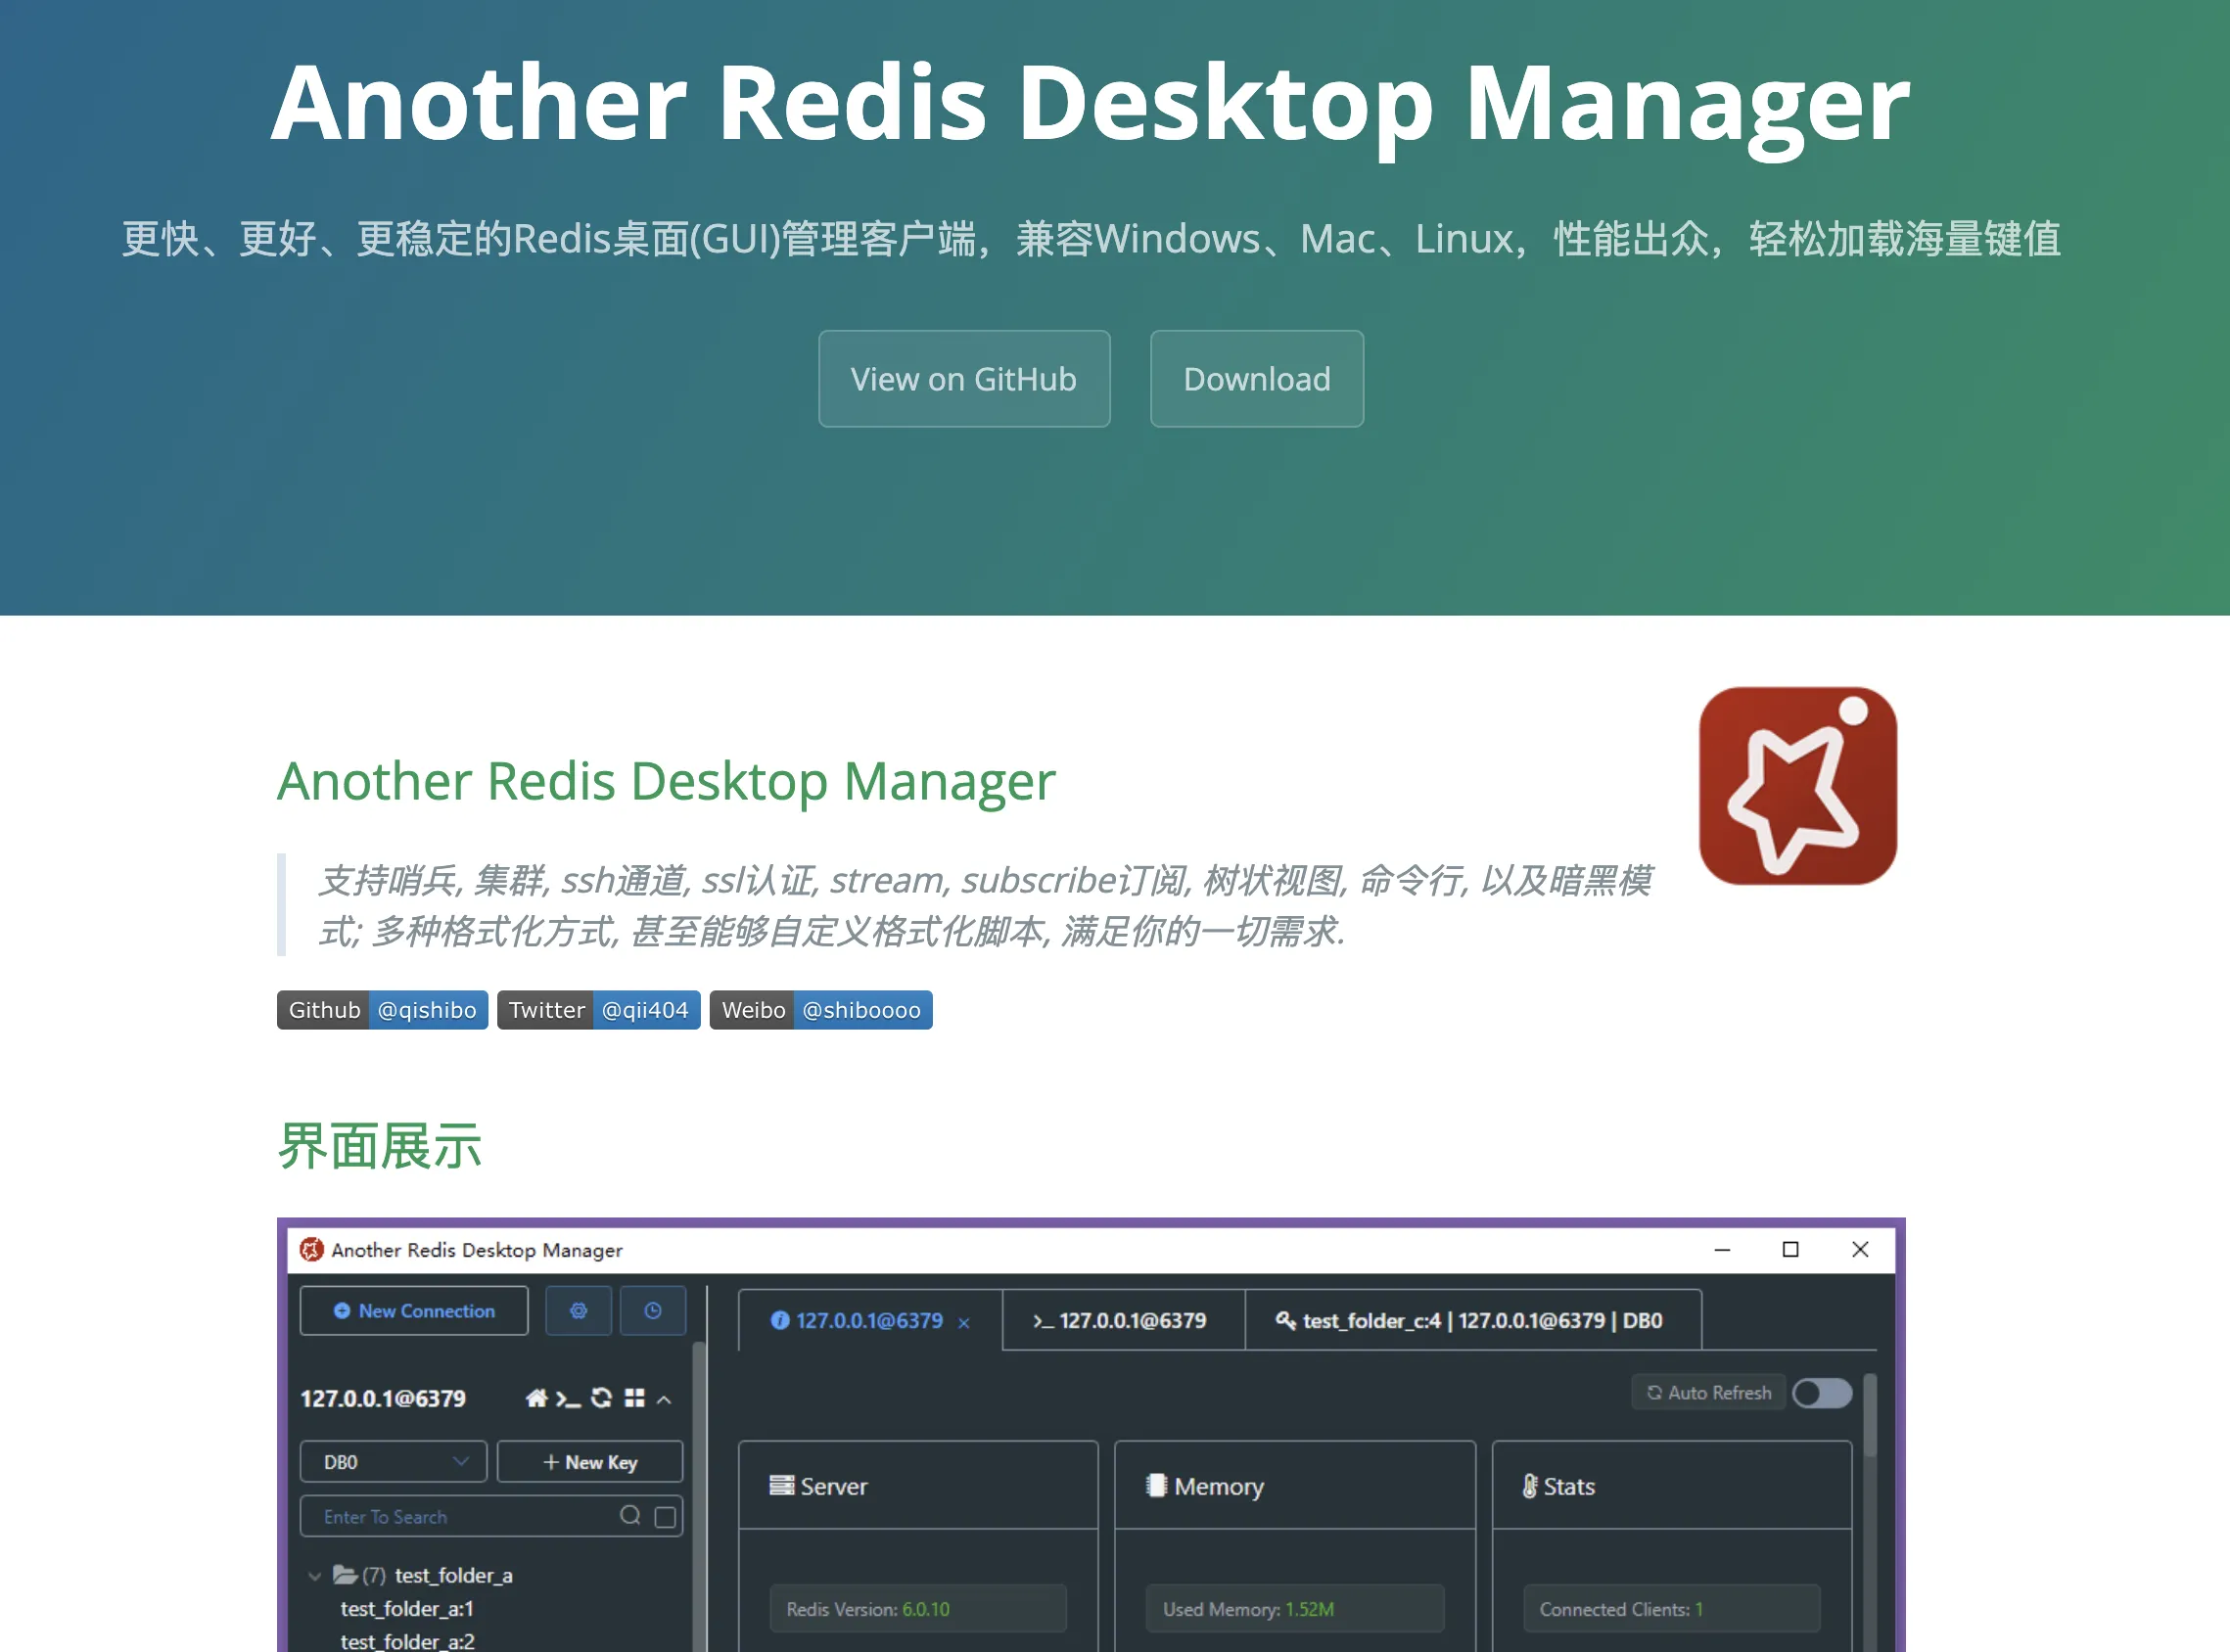The image size is (2230, 1652).
Task: Select key test_folder_a:2
Action: (x=408, y=1641)
